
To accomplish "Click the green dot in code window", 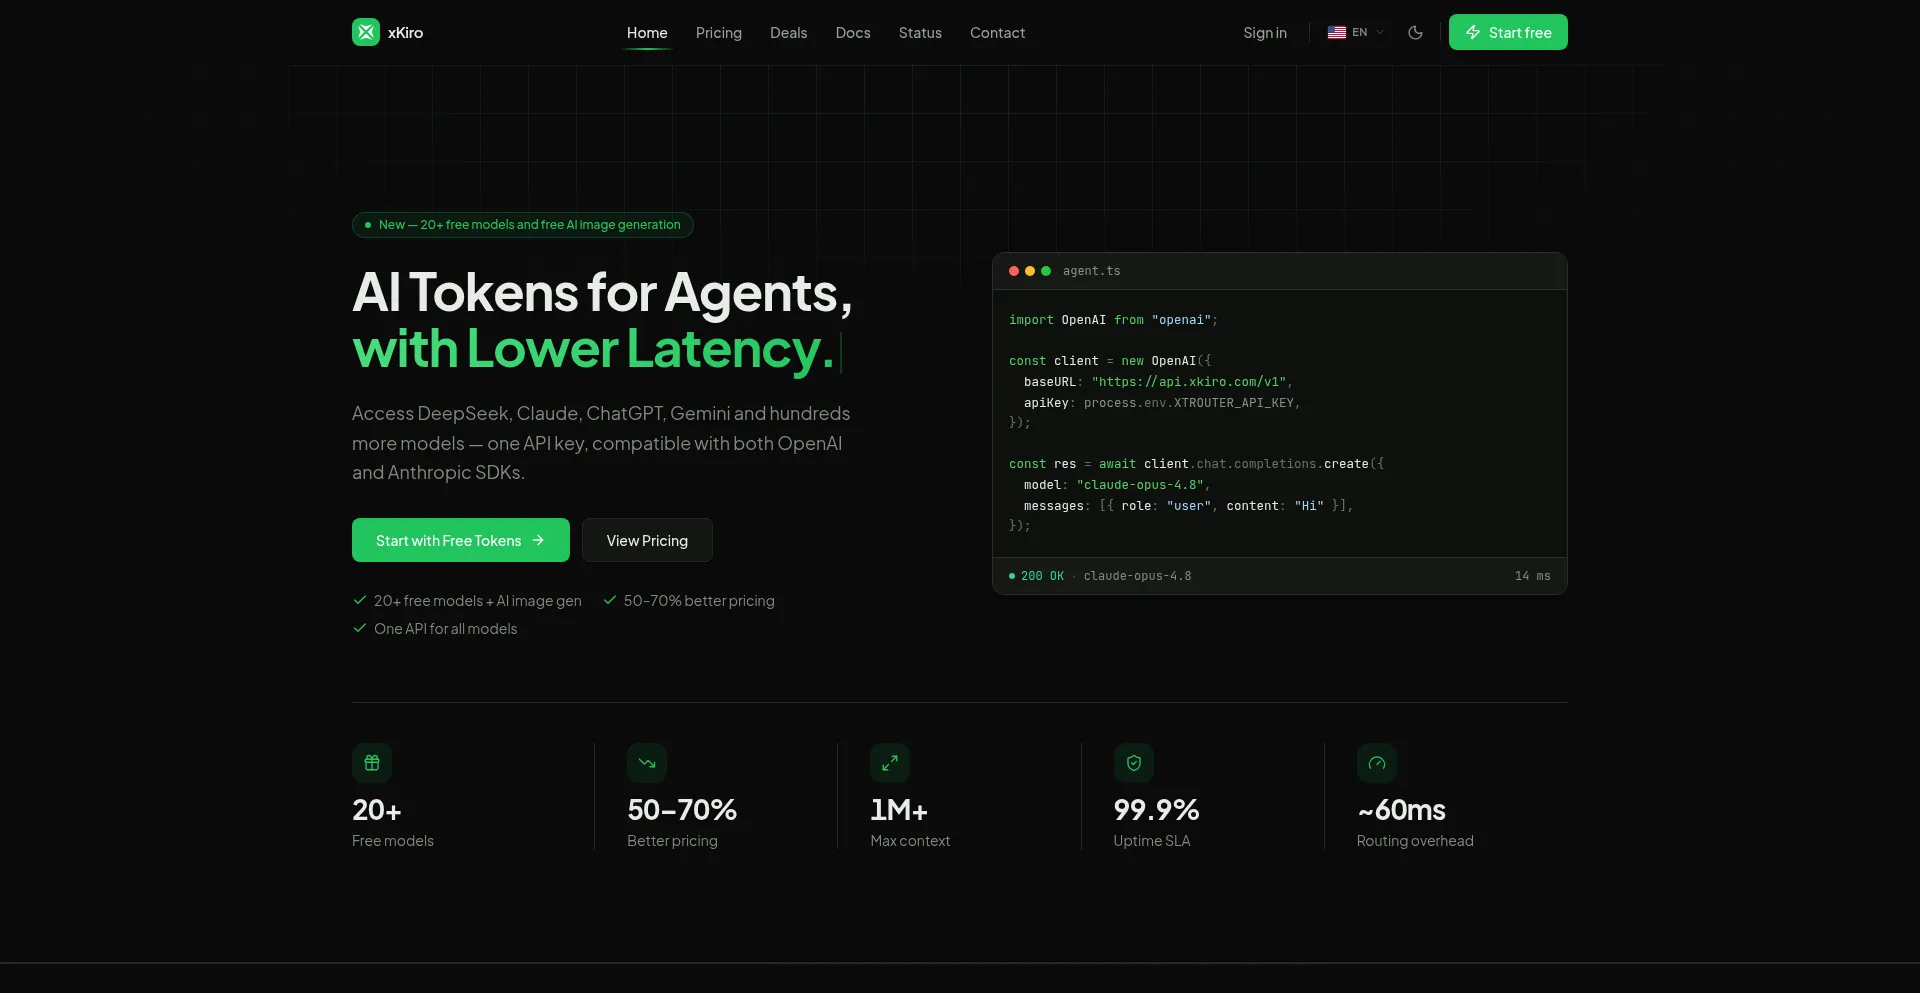I will tap(1046, 271).
